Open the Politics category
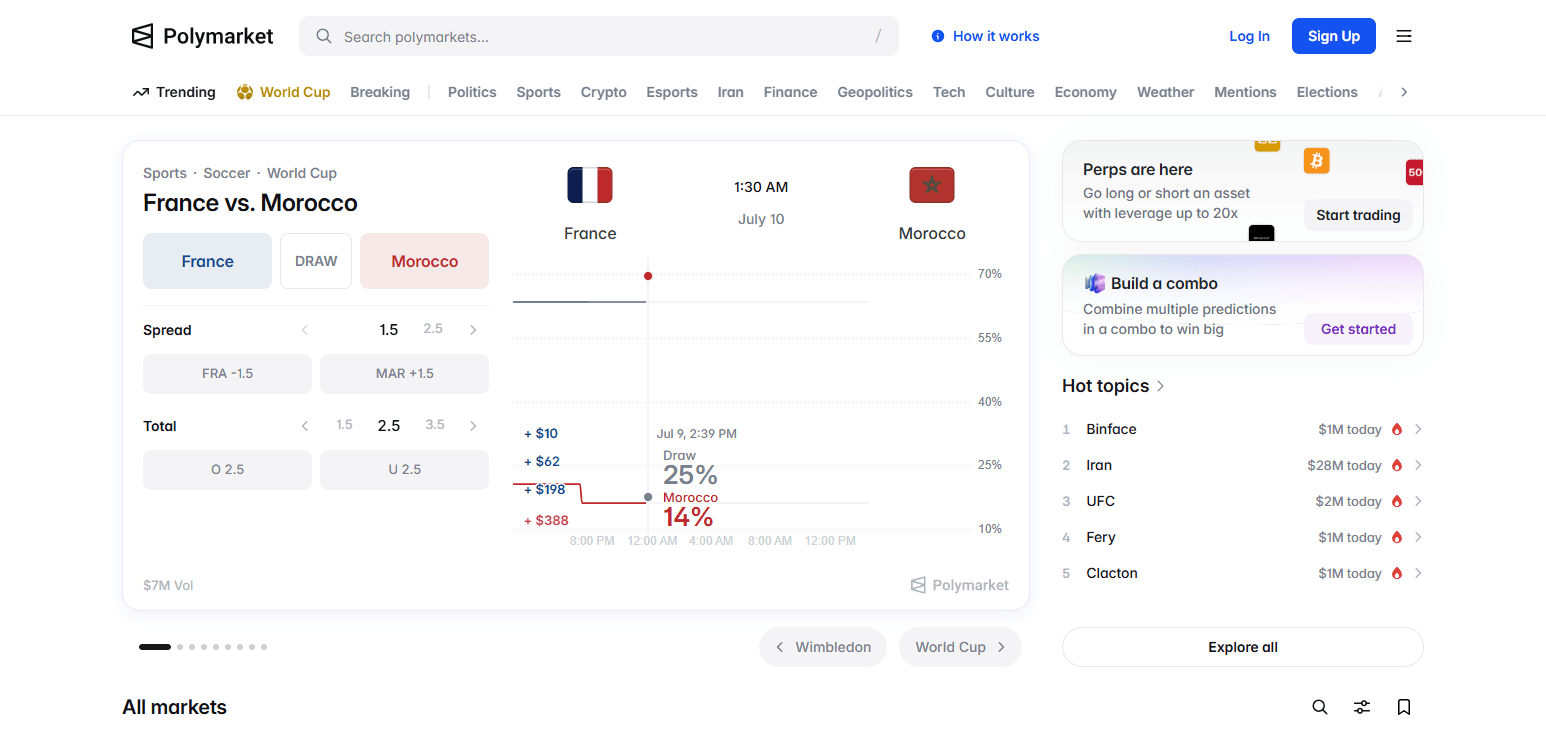Viewport: 1546px width, 732px height. point(472,92)
